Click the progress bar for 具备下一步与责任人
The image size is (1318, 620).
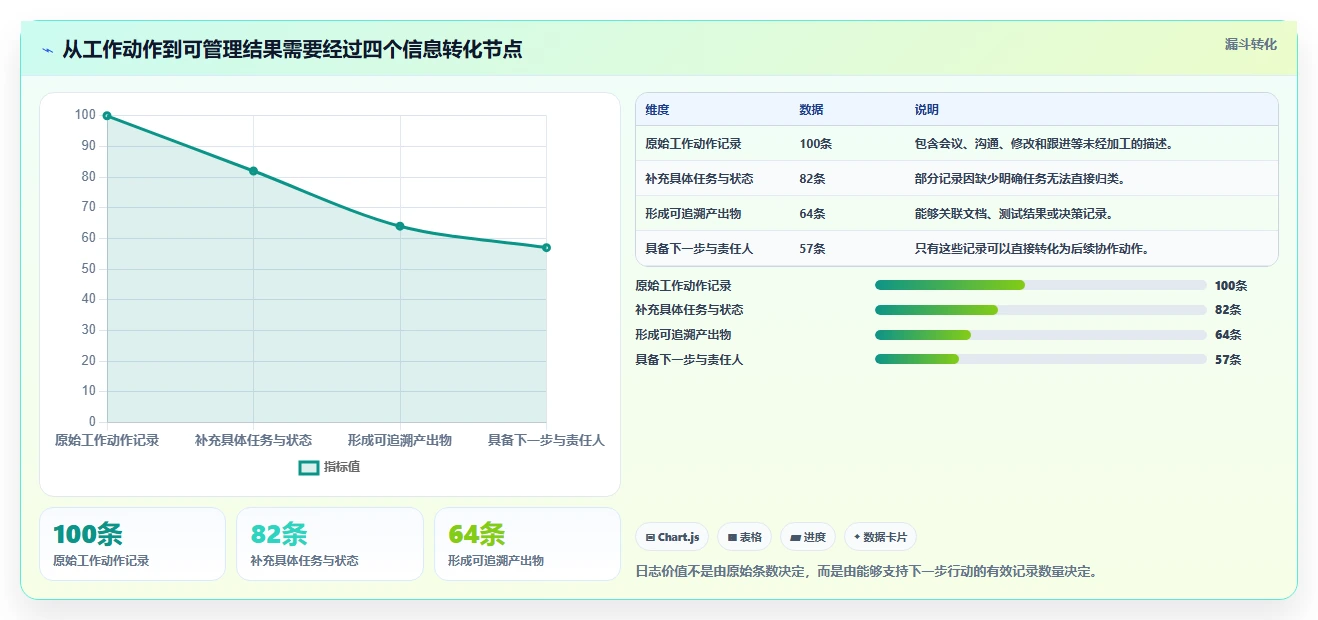[x=1040, y=359]
